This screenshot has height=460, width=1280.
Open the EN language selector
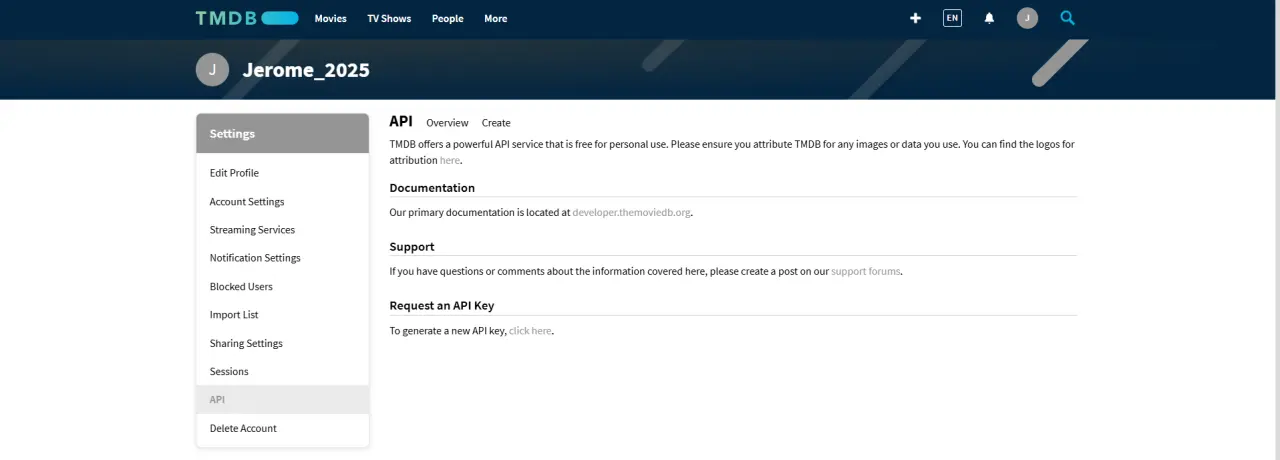coord(952,18)
